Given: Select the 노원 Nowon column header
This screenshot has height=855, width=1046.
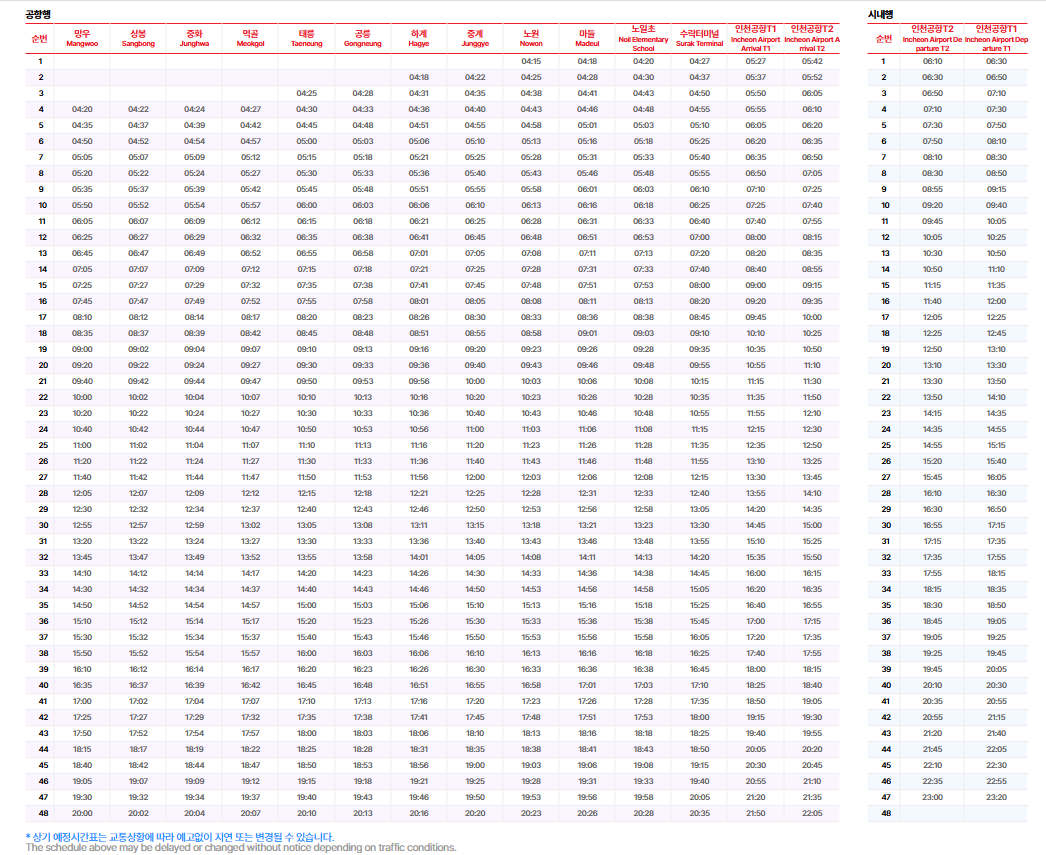Looking at the screenshot, I should [531, 38].
